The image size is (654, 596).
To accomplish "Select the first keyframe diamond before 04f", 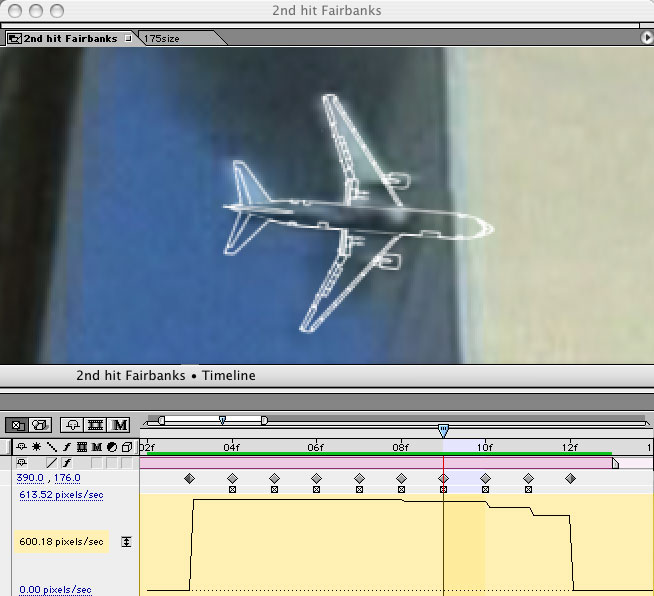I will point(189,479).
